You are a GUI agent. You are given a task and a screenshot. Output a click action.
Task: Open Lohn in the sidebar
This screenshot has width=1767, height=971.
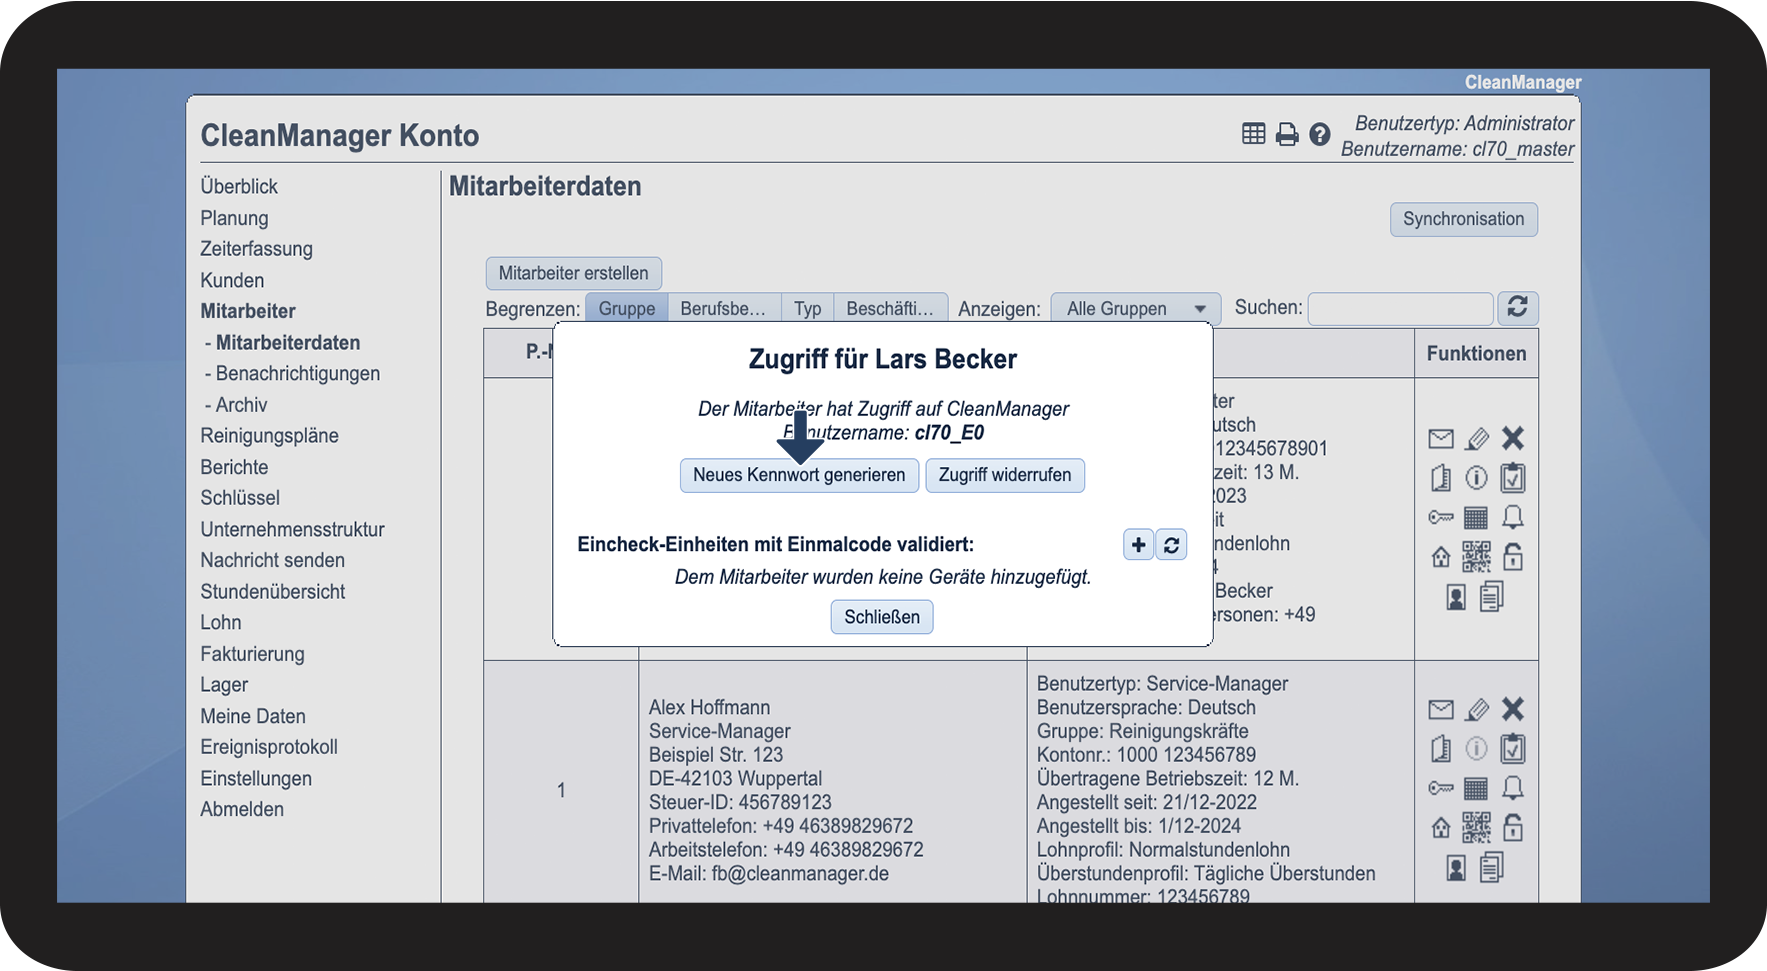point(220,622)
